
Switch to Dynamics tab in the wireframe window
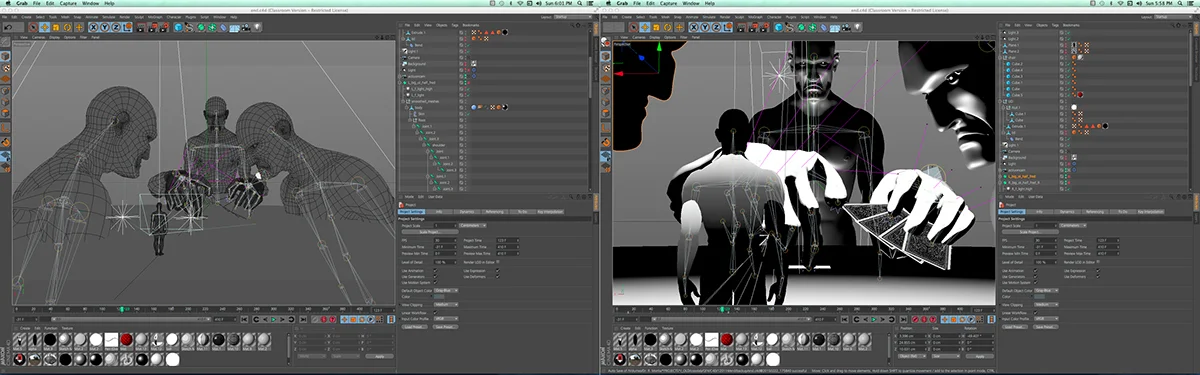pos(467,211)
